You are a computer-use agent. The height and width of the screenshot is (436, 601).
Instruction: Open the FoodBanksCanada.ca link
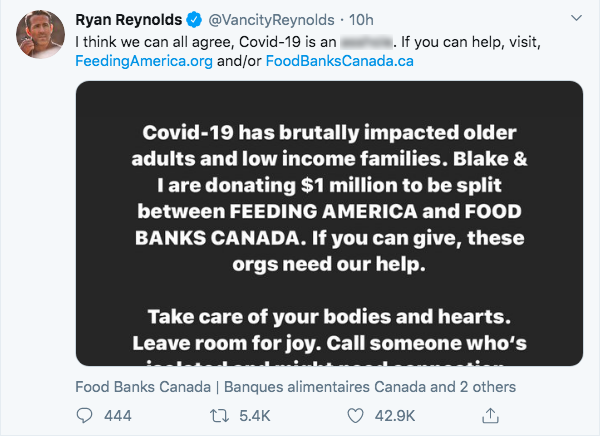340,61
